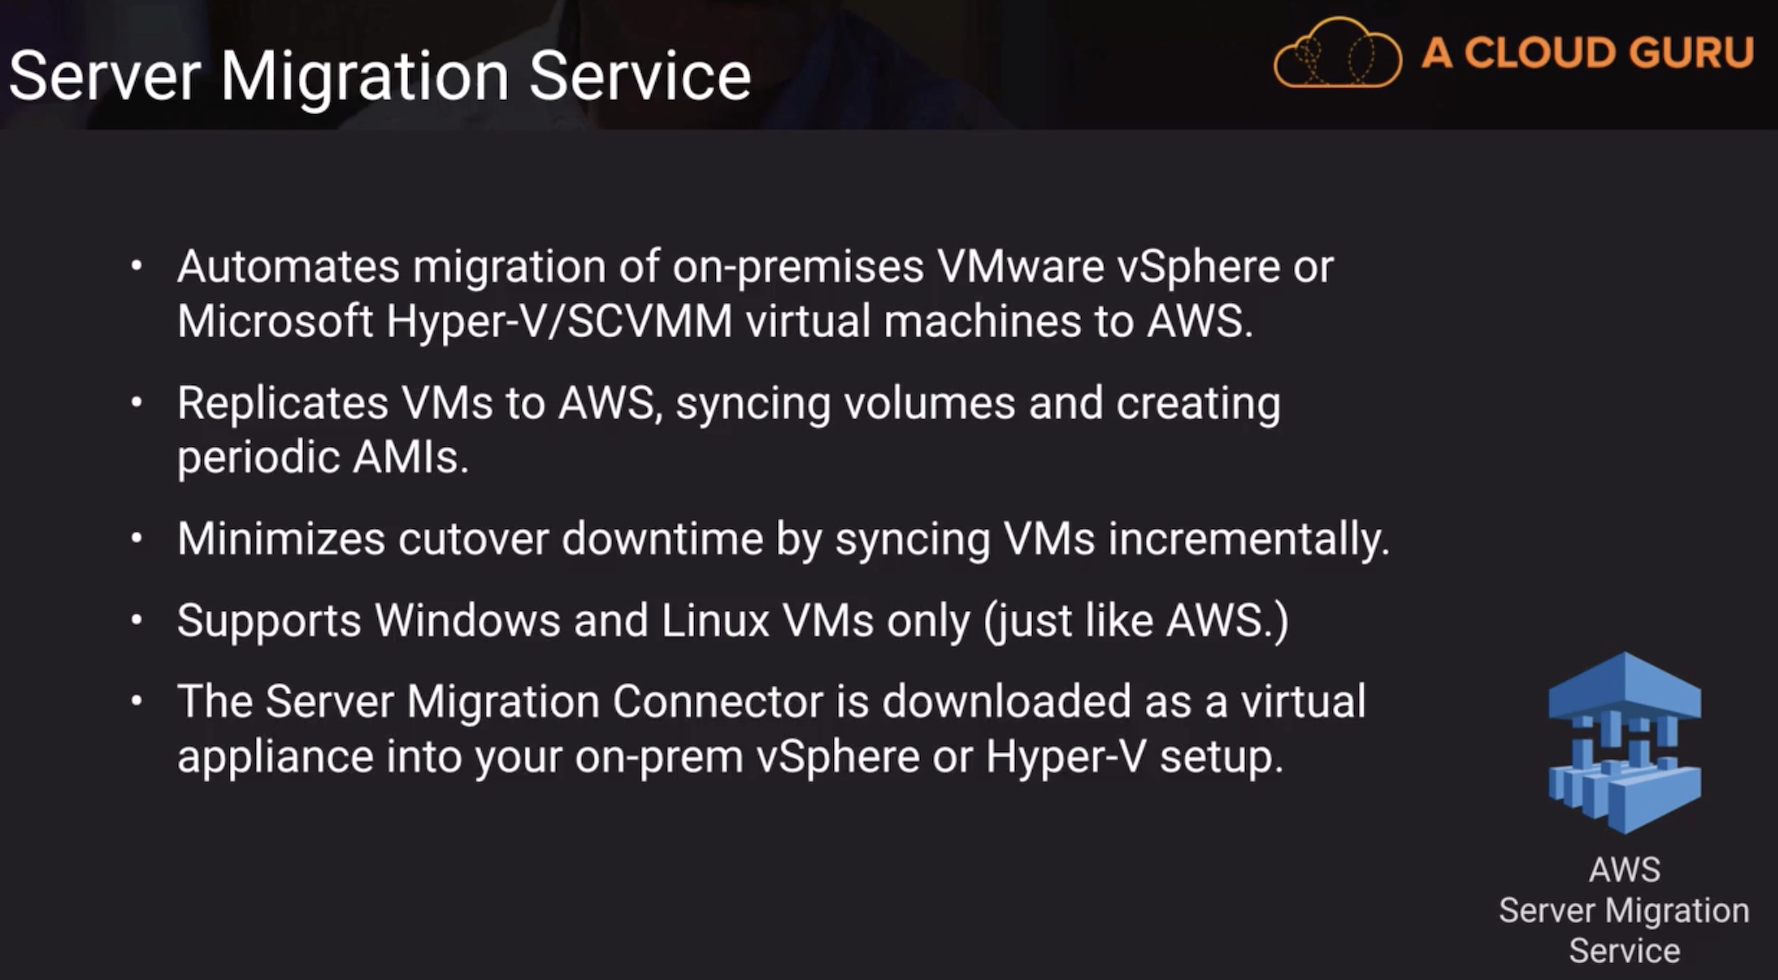Click the bullet dot beside "Minimizes cutover downtime"
This screenshot has width=1778, height=980.
pos(137,539)
